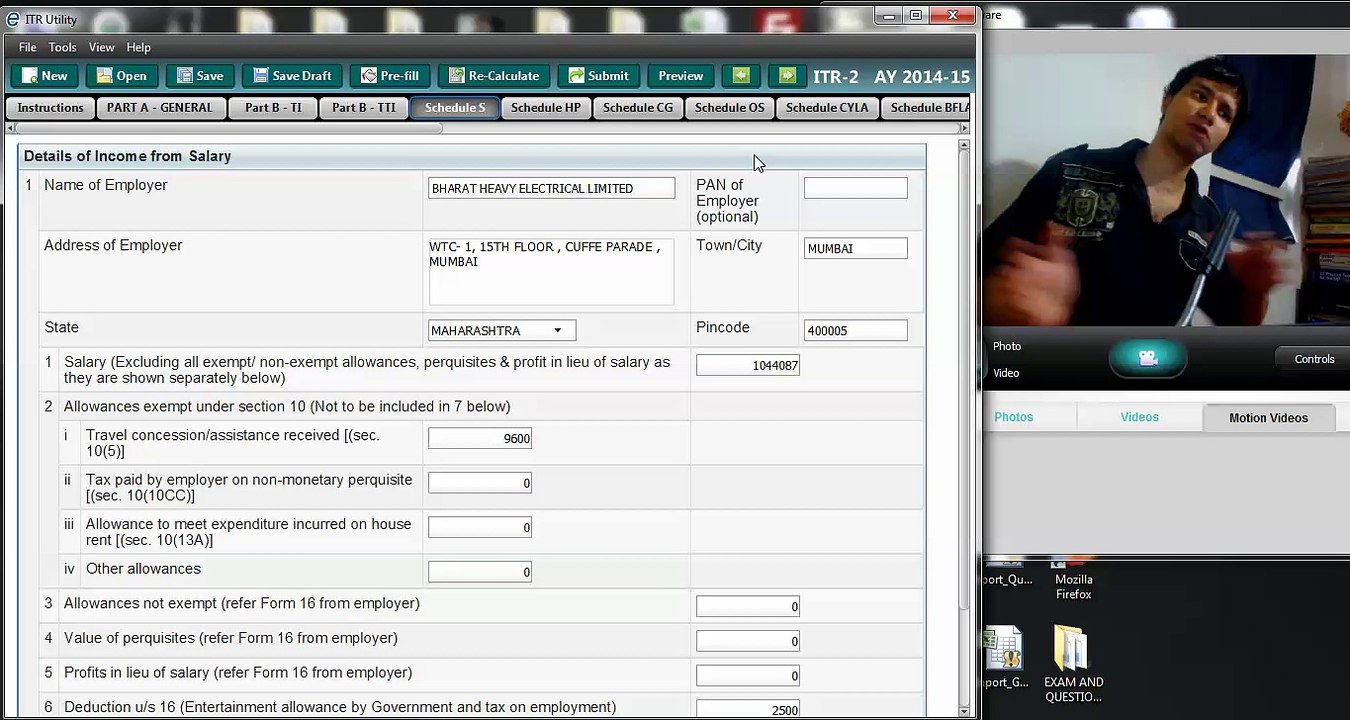Select Video mode in webcam window

pyautogui.click(x=1006, y=373)
